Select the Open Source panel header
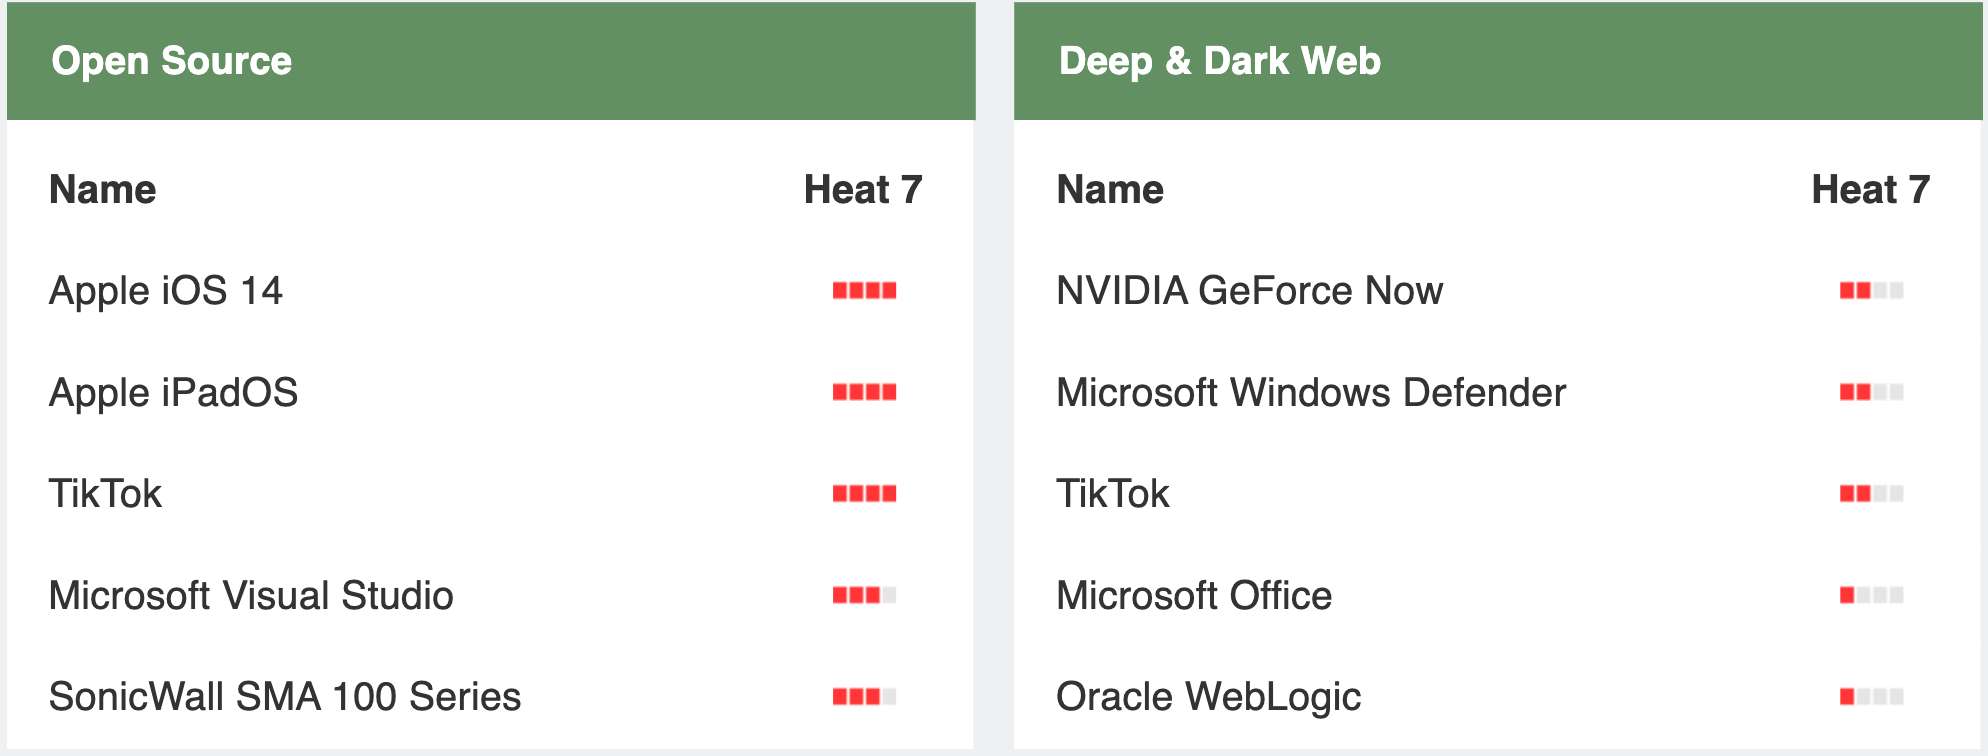 click(172, 61)
